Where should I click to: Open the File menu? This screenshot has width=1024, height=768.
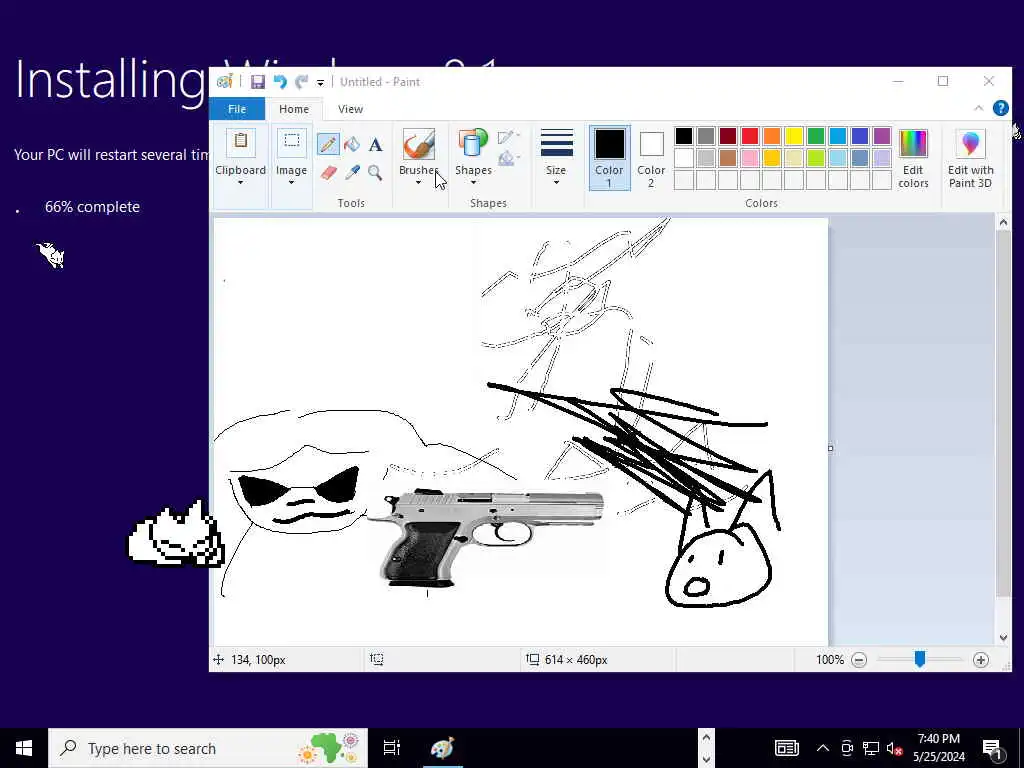pyautogui.click(x=237, y=109)
